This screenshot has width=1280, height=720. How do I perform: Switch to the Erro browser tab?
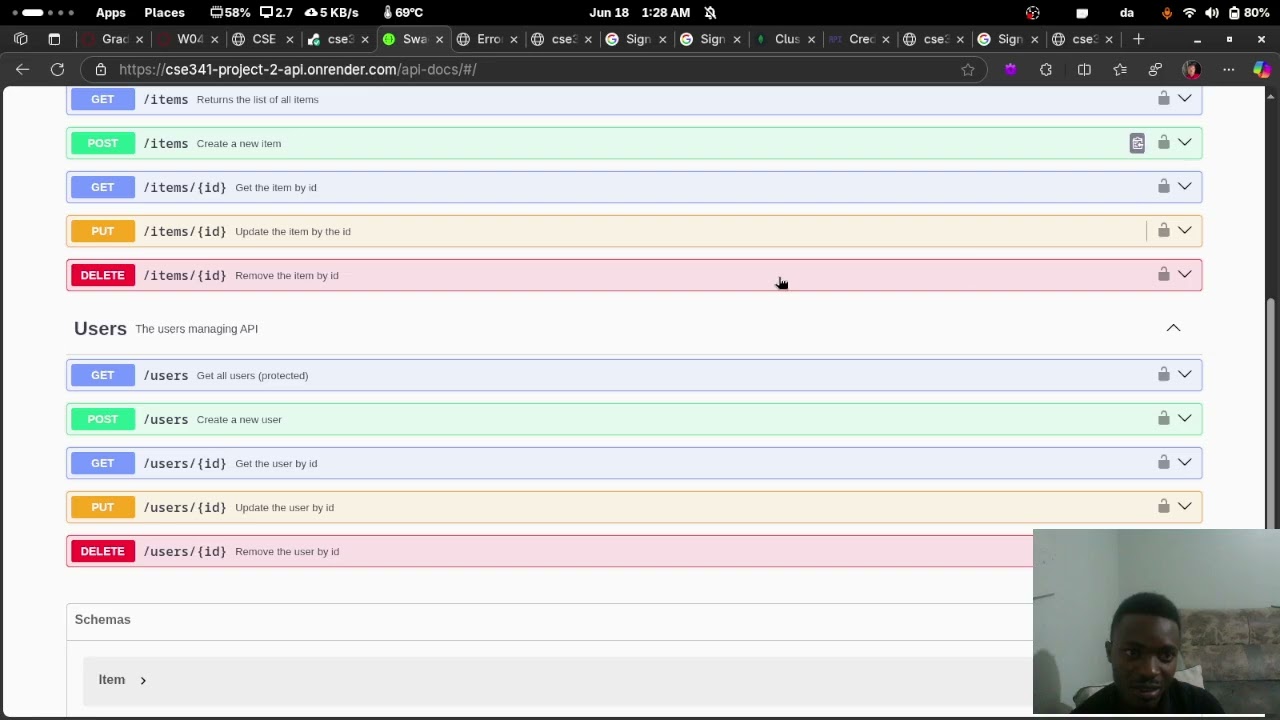tap(488, 39)
